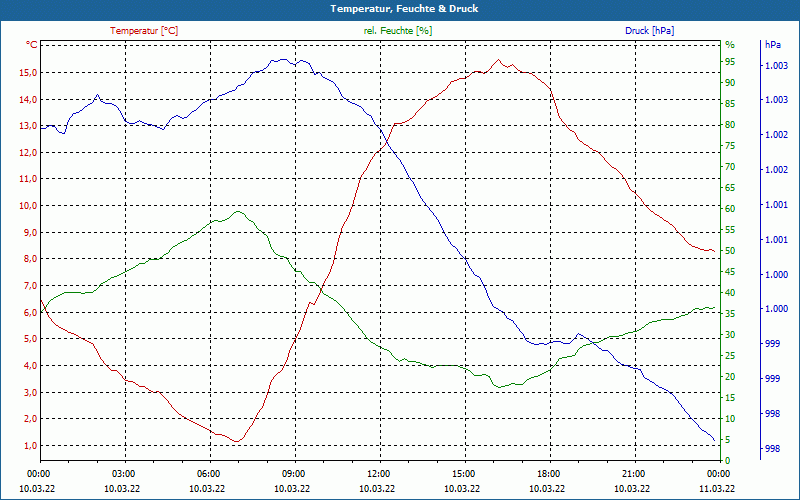Image resolution: width=800 pixels, height=500 pixels.
Task: Click the green "%" axis unit label
Action: pyautogui.click(x=730, y=45)
